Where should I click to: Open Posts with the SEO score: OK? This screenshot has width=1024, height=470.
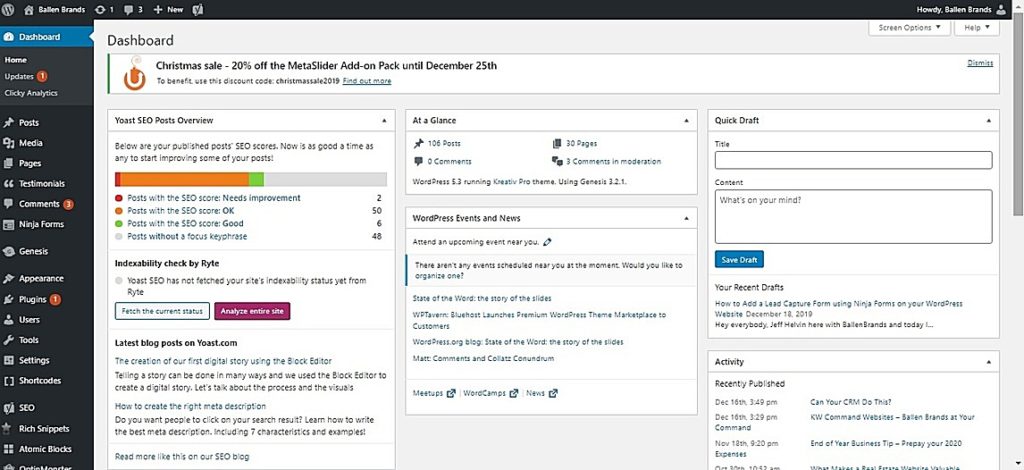pos(181,211)
